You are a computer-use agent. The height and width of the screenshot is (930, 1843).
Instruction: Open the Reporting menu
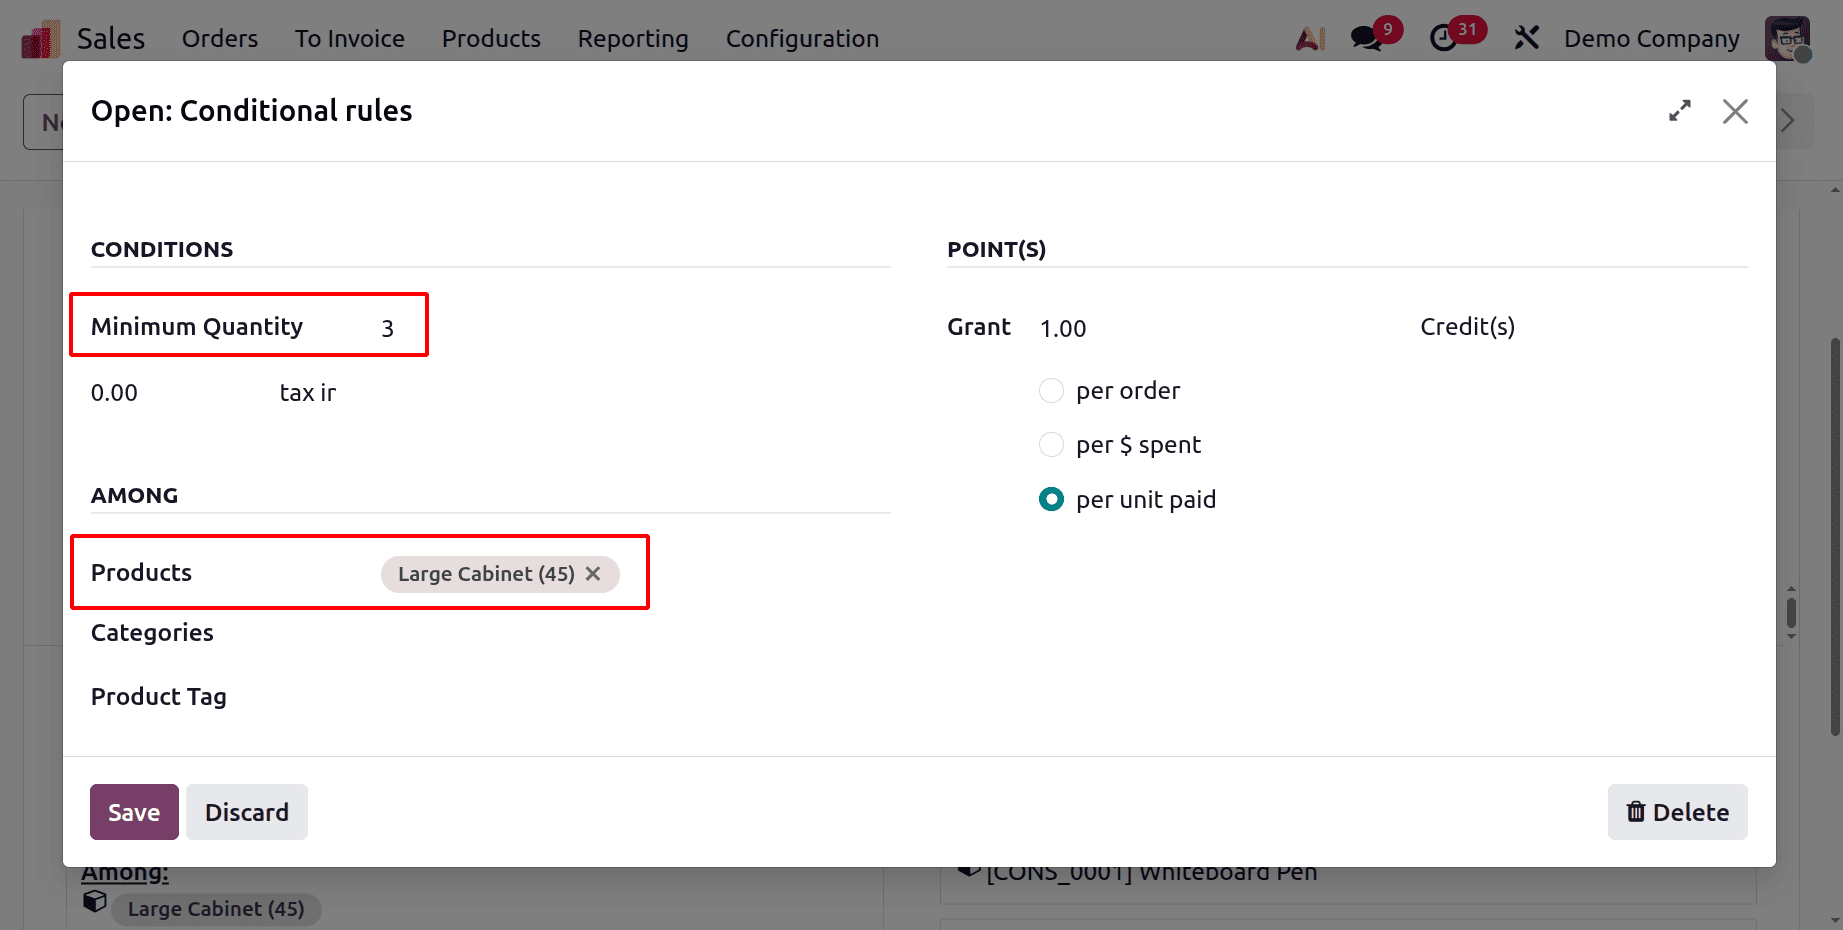pyautogui.click(x=632, y=38)
